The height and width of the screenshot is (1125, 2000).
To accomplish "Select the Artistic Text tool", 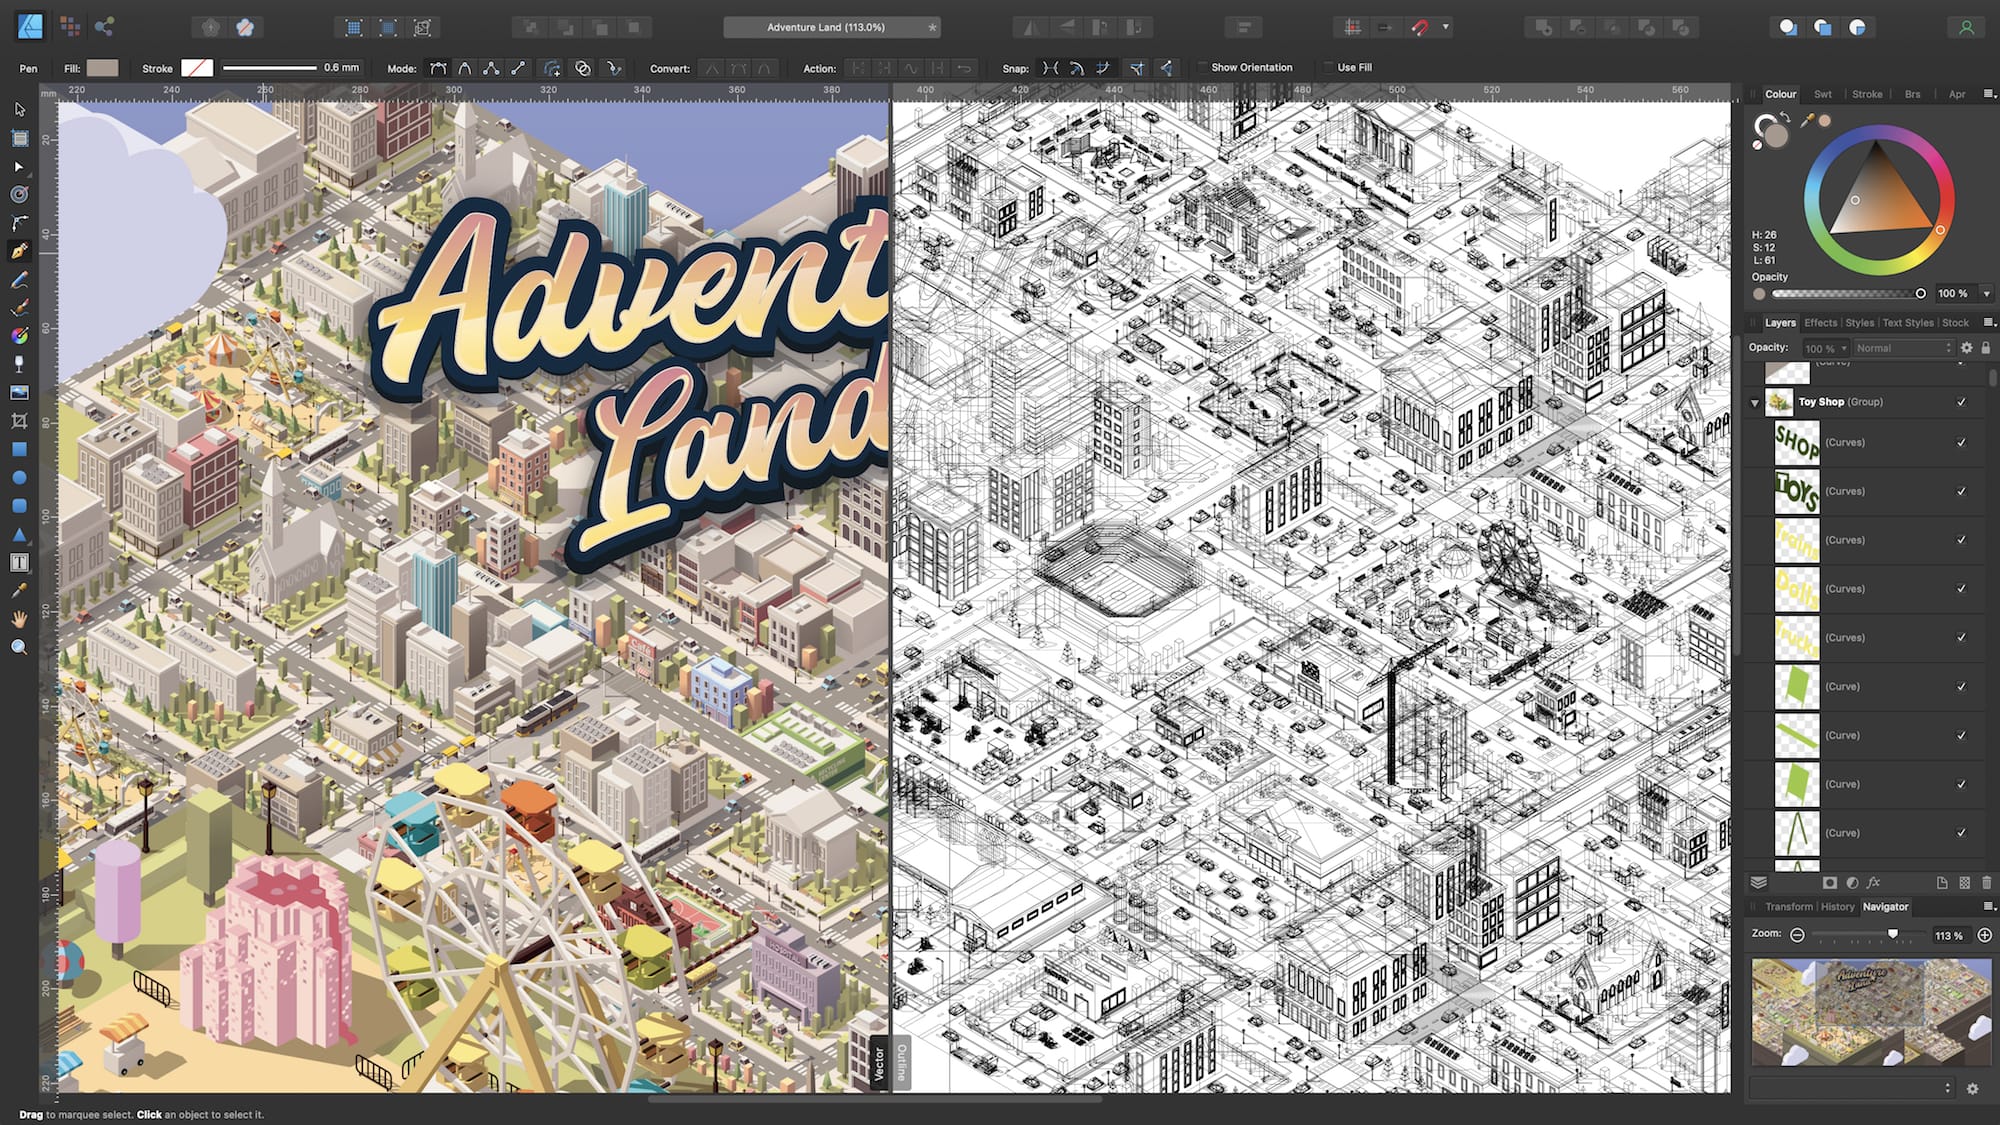I will click(19, 563).
